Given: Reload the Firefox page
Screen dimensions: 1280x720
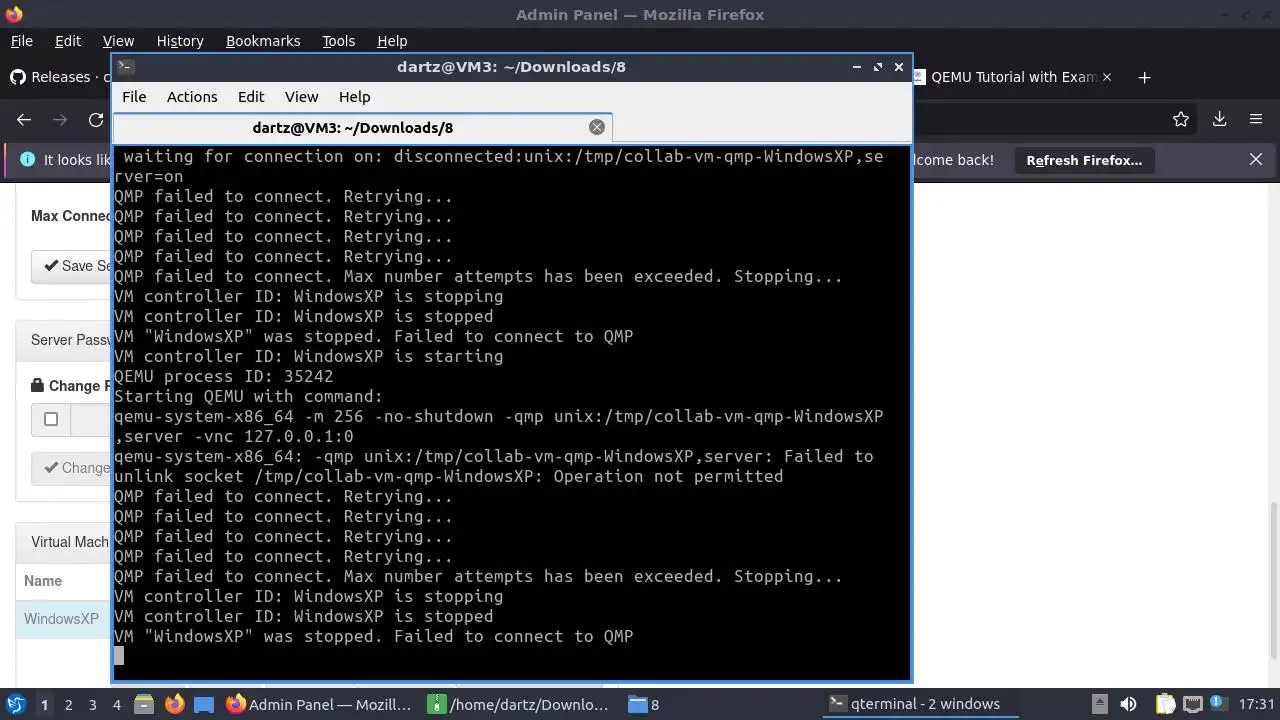Looking at the screenshot, I should pyautogui.click(x=96, y=119).
